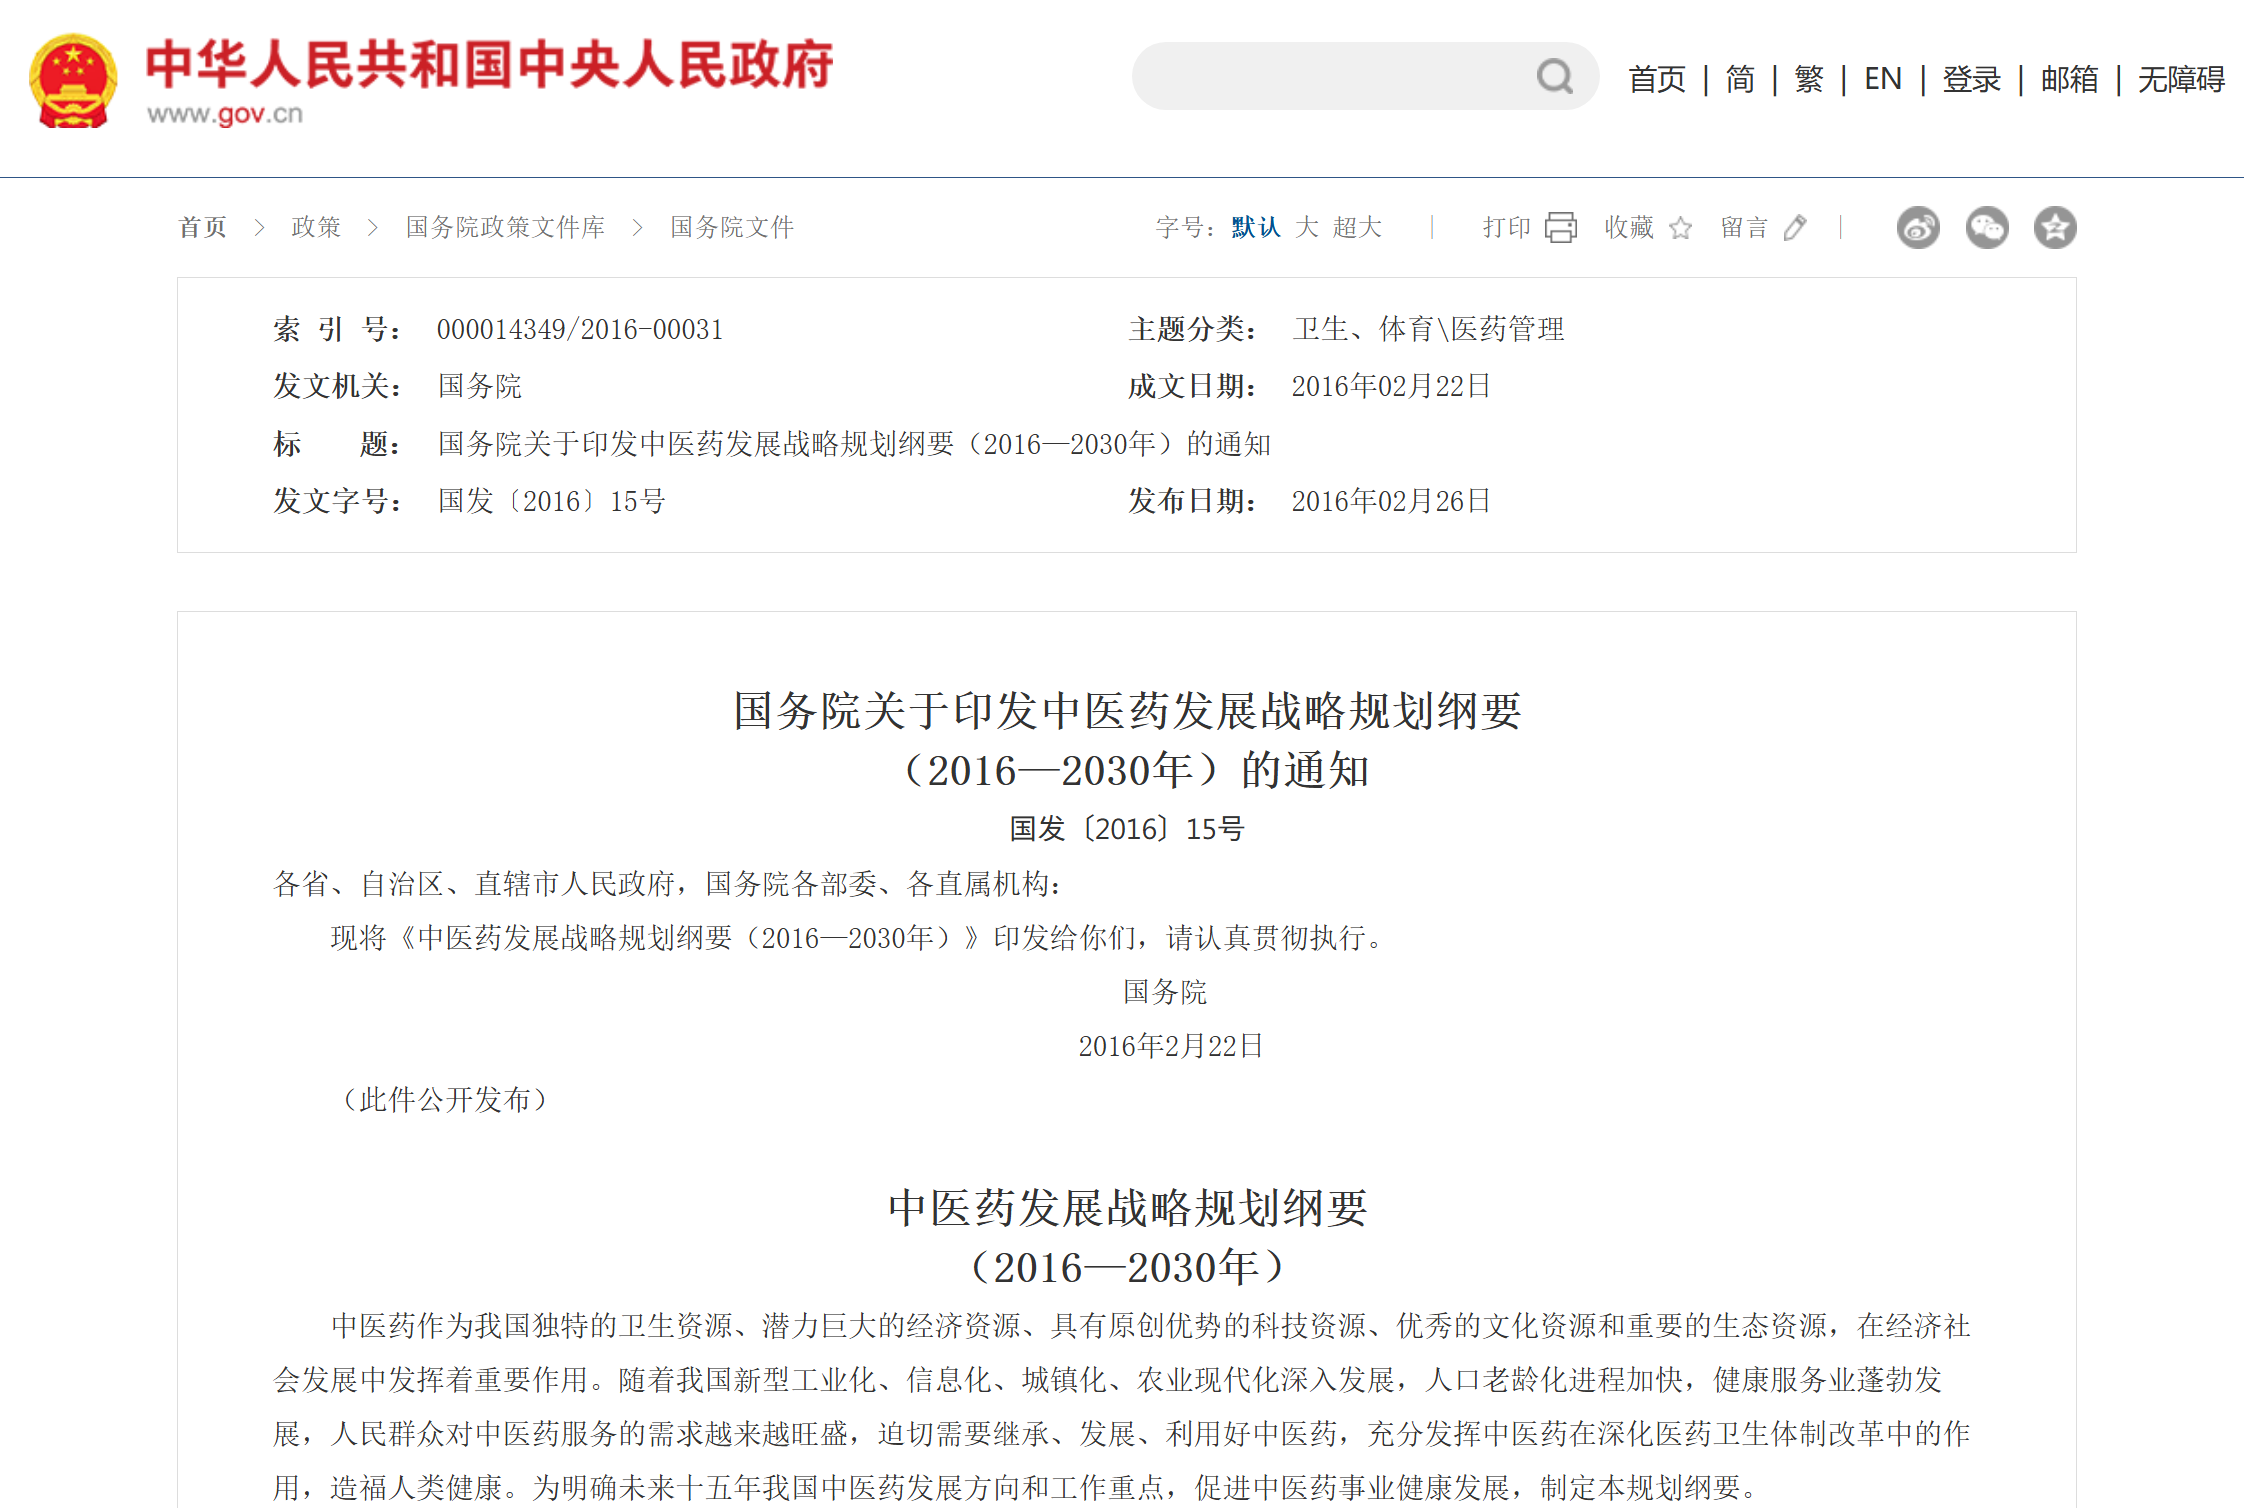
Task: Select the 大 font size
Action: pyautogui.click(x=1307, y=227)
